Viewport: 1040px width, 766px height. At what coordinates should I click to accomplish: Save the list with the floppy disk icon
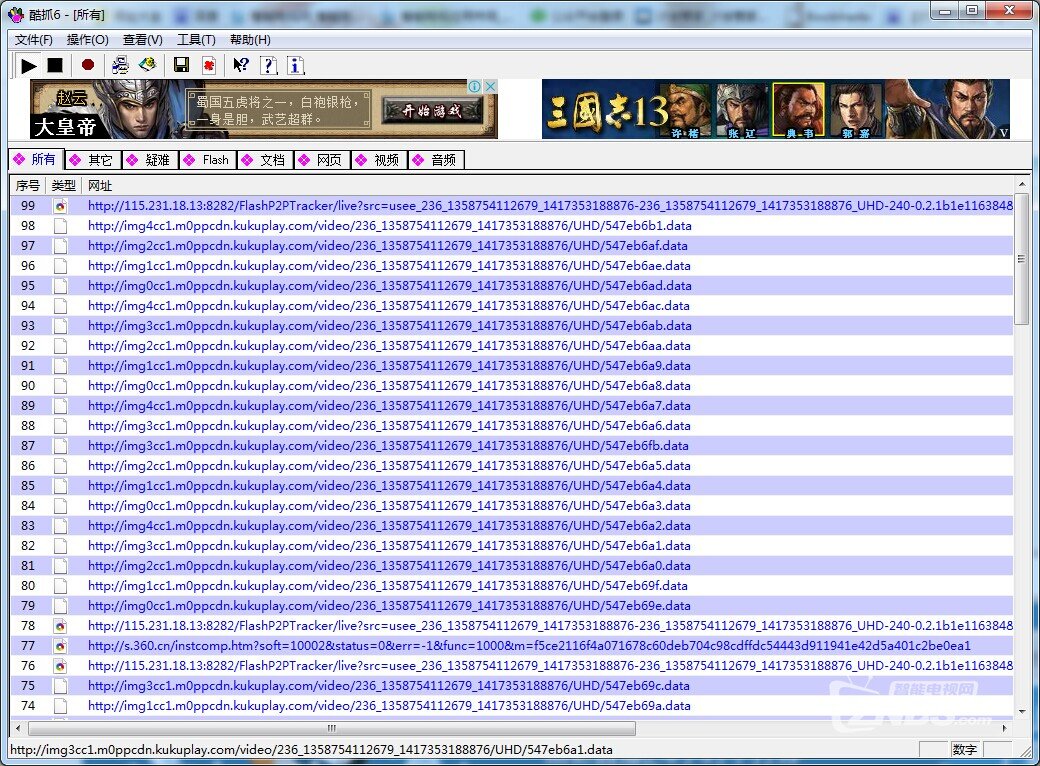pyautogui.click(x=181, y=65)
